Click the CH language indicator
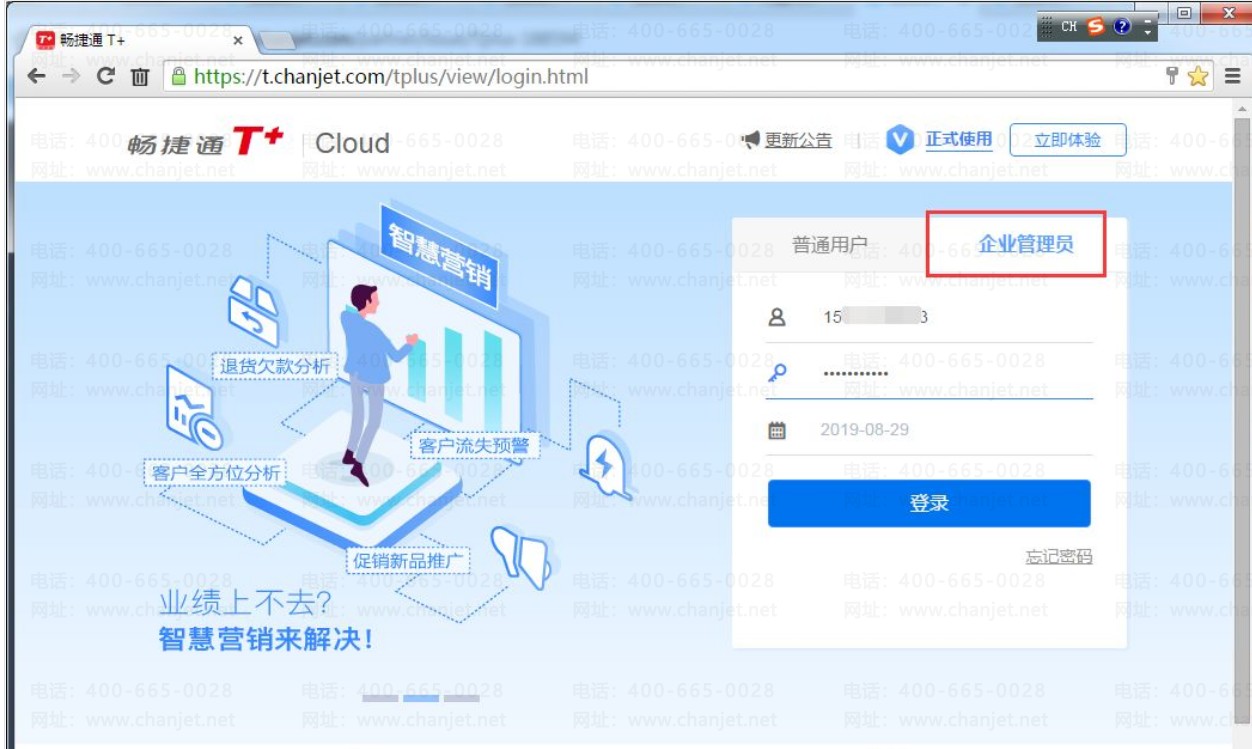Image resolution: width=1252 pixels, height=749 pixels. [1070, 26]
